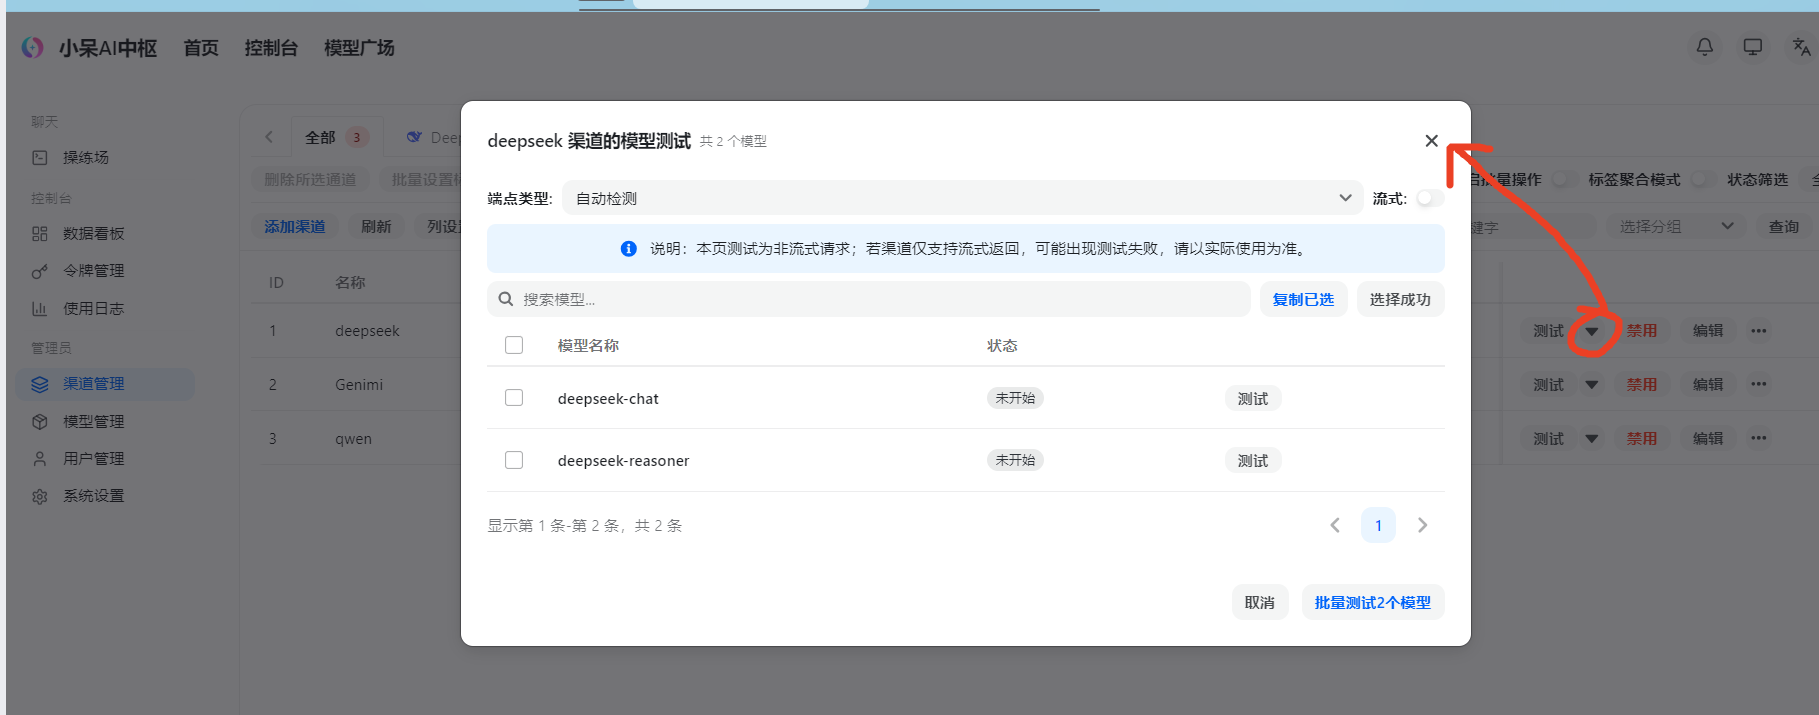
Task: Go to 模型广场 in top navigation
Action: coord(359,48)
